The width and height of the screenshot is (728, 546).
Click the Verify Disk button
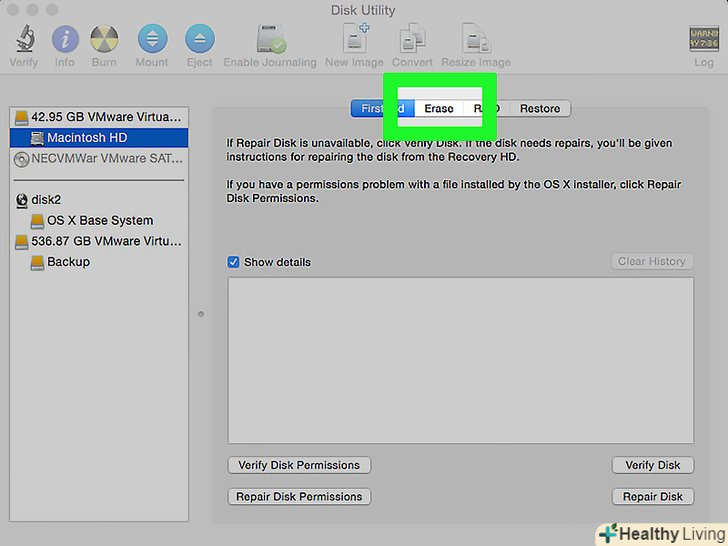click(652, 465)
